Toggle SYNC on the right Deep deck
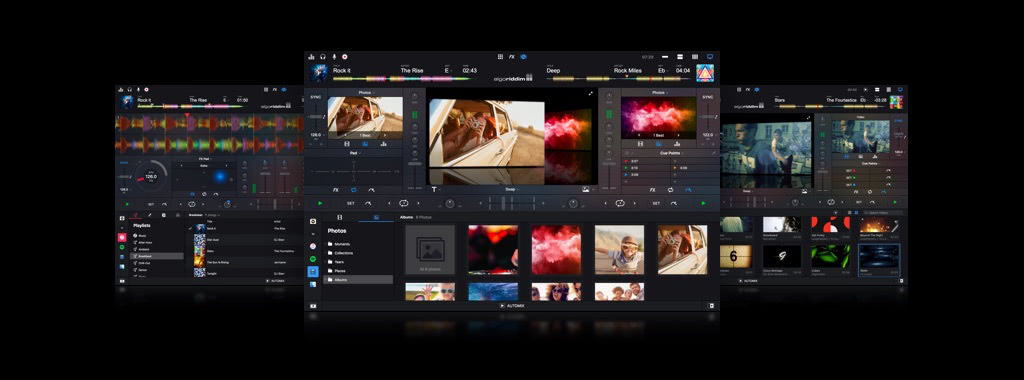 [707, 97]
